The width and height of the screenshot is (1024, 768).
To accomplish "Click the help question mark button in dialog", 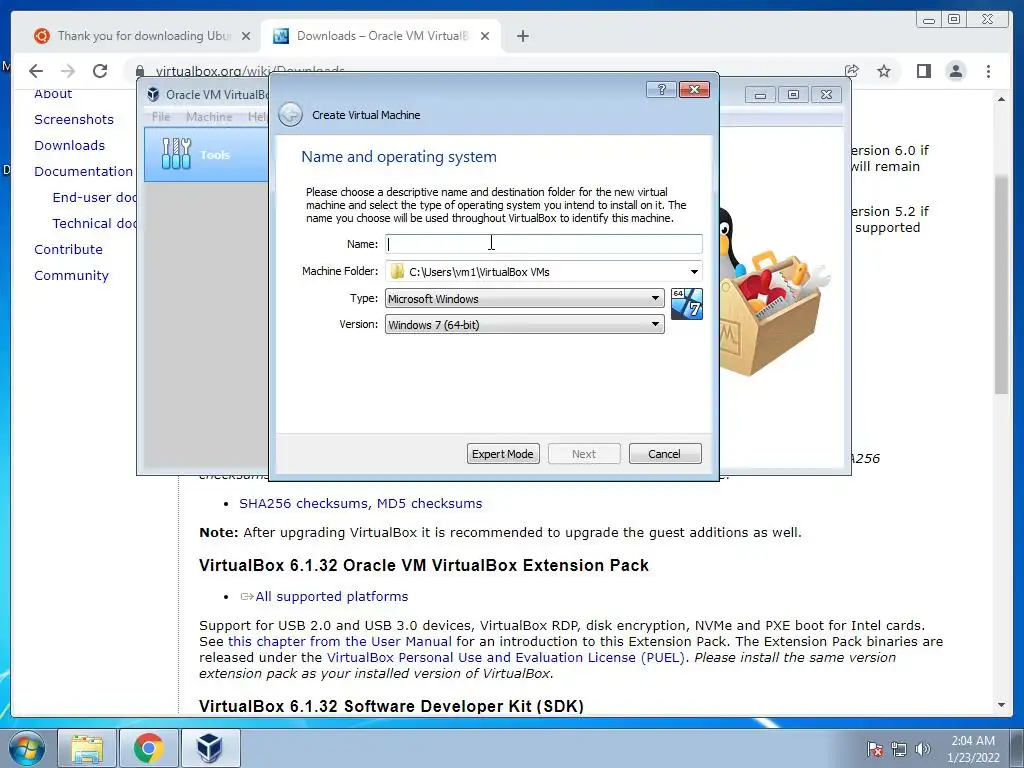I will [x=661, y=89].
